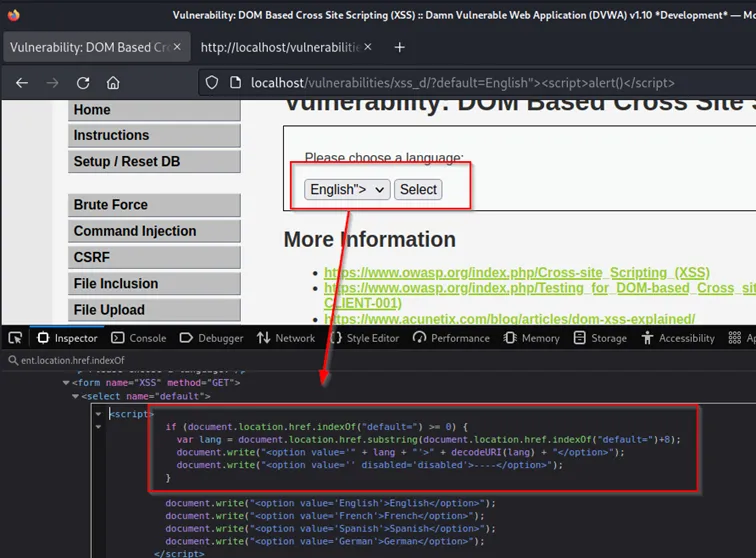The image size is (756, 558).
Task: Open the language select dropdown
Action: tap(347, 189)
